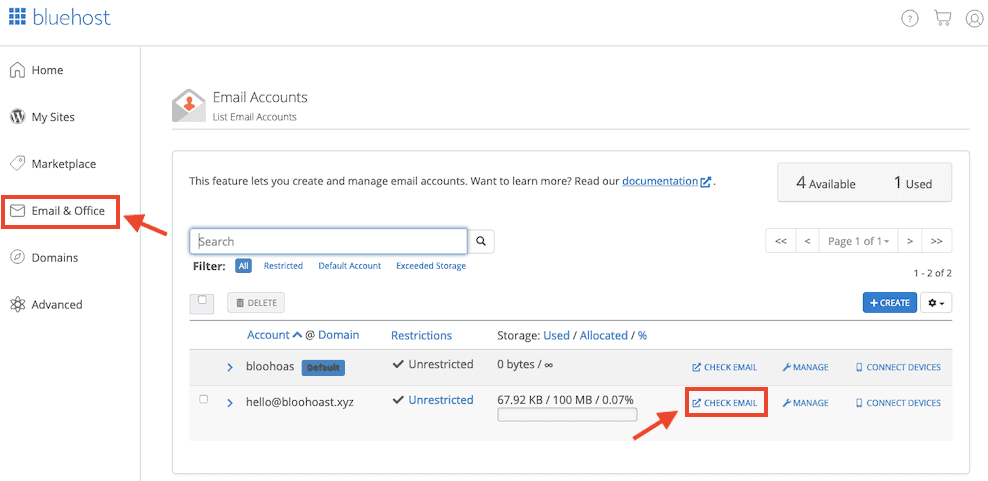This screenshot has height=481, width=988.
Task: Toggle the select-all checkbox
Action: 202,301
